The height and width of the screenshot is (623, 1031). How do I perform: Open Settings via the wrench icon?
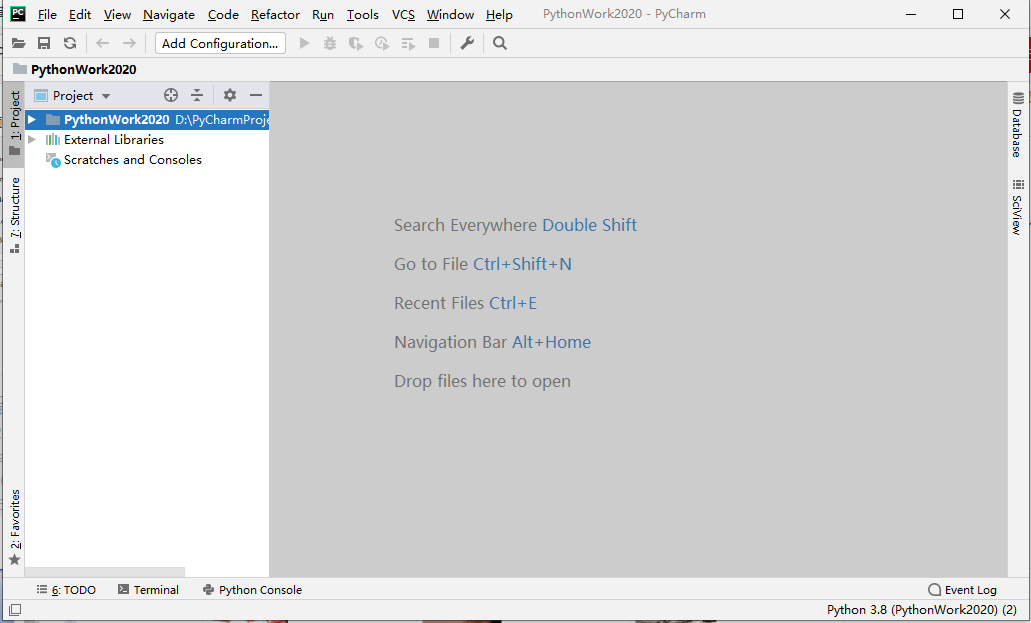pyautogui.click(x=467, y=43)
